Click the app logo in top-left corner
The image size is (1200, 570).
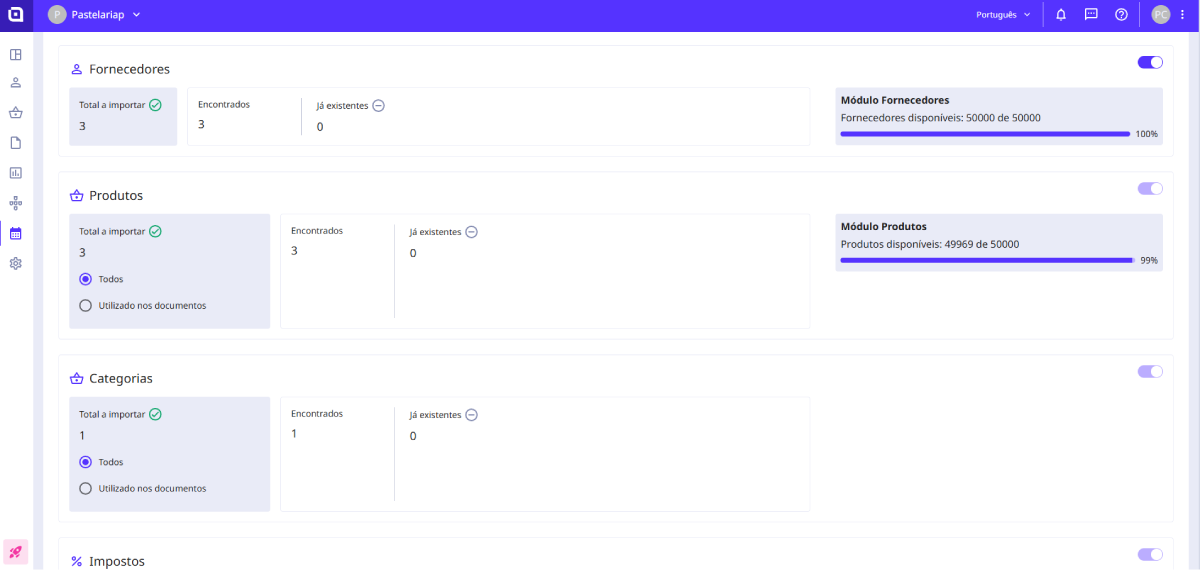[16, 15]
